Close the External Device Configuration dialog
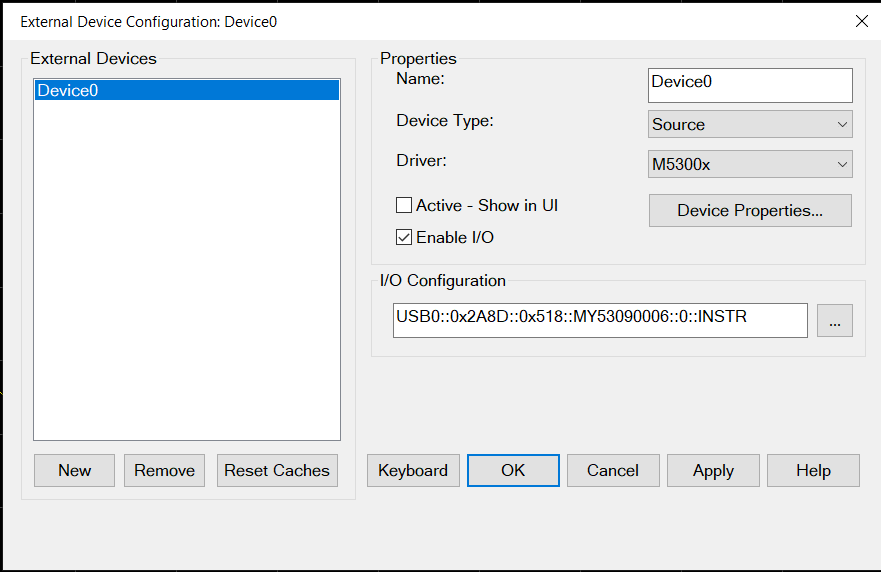Image resolution: width=881 pixels, height=572 pixels. tap(861, 21)
